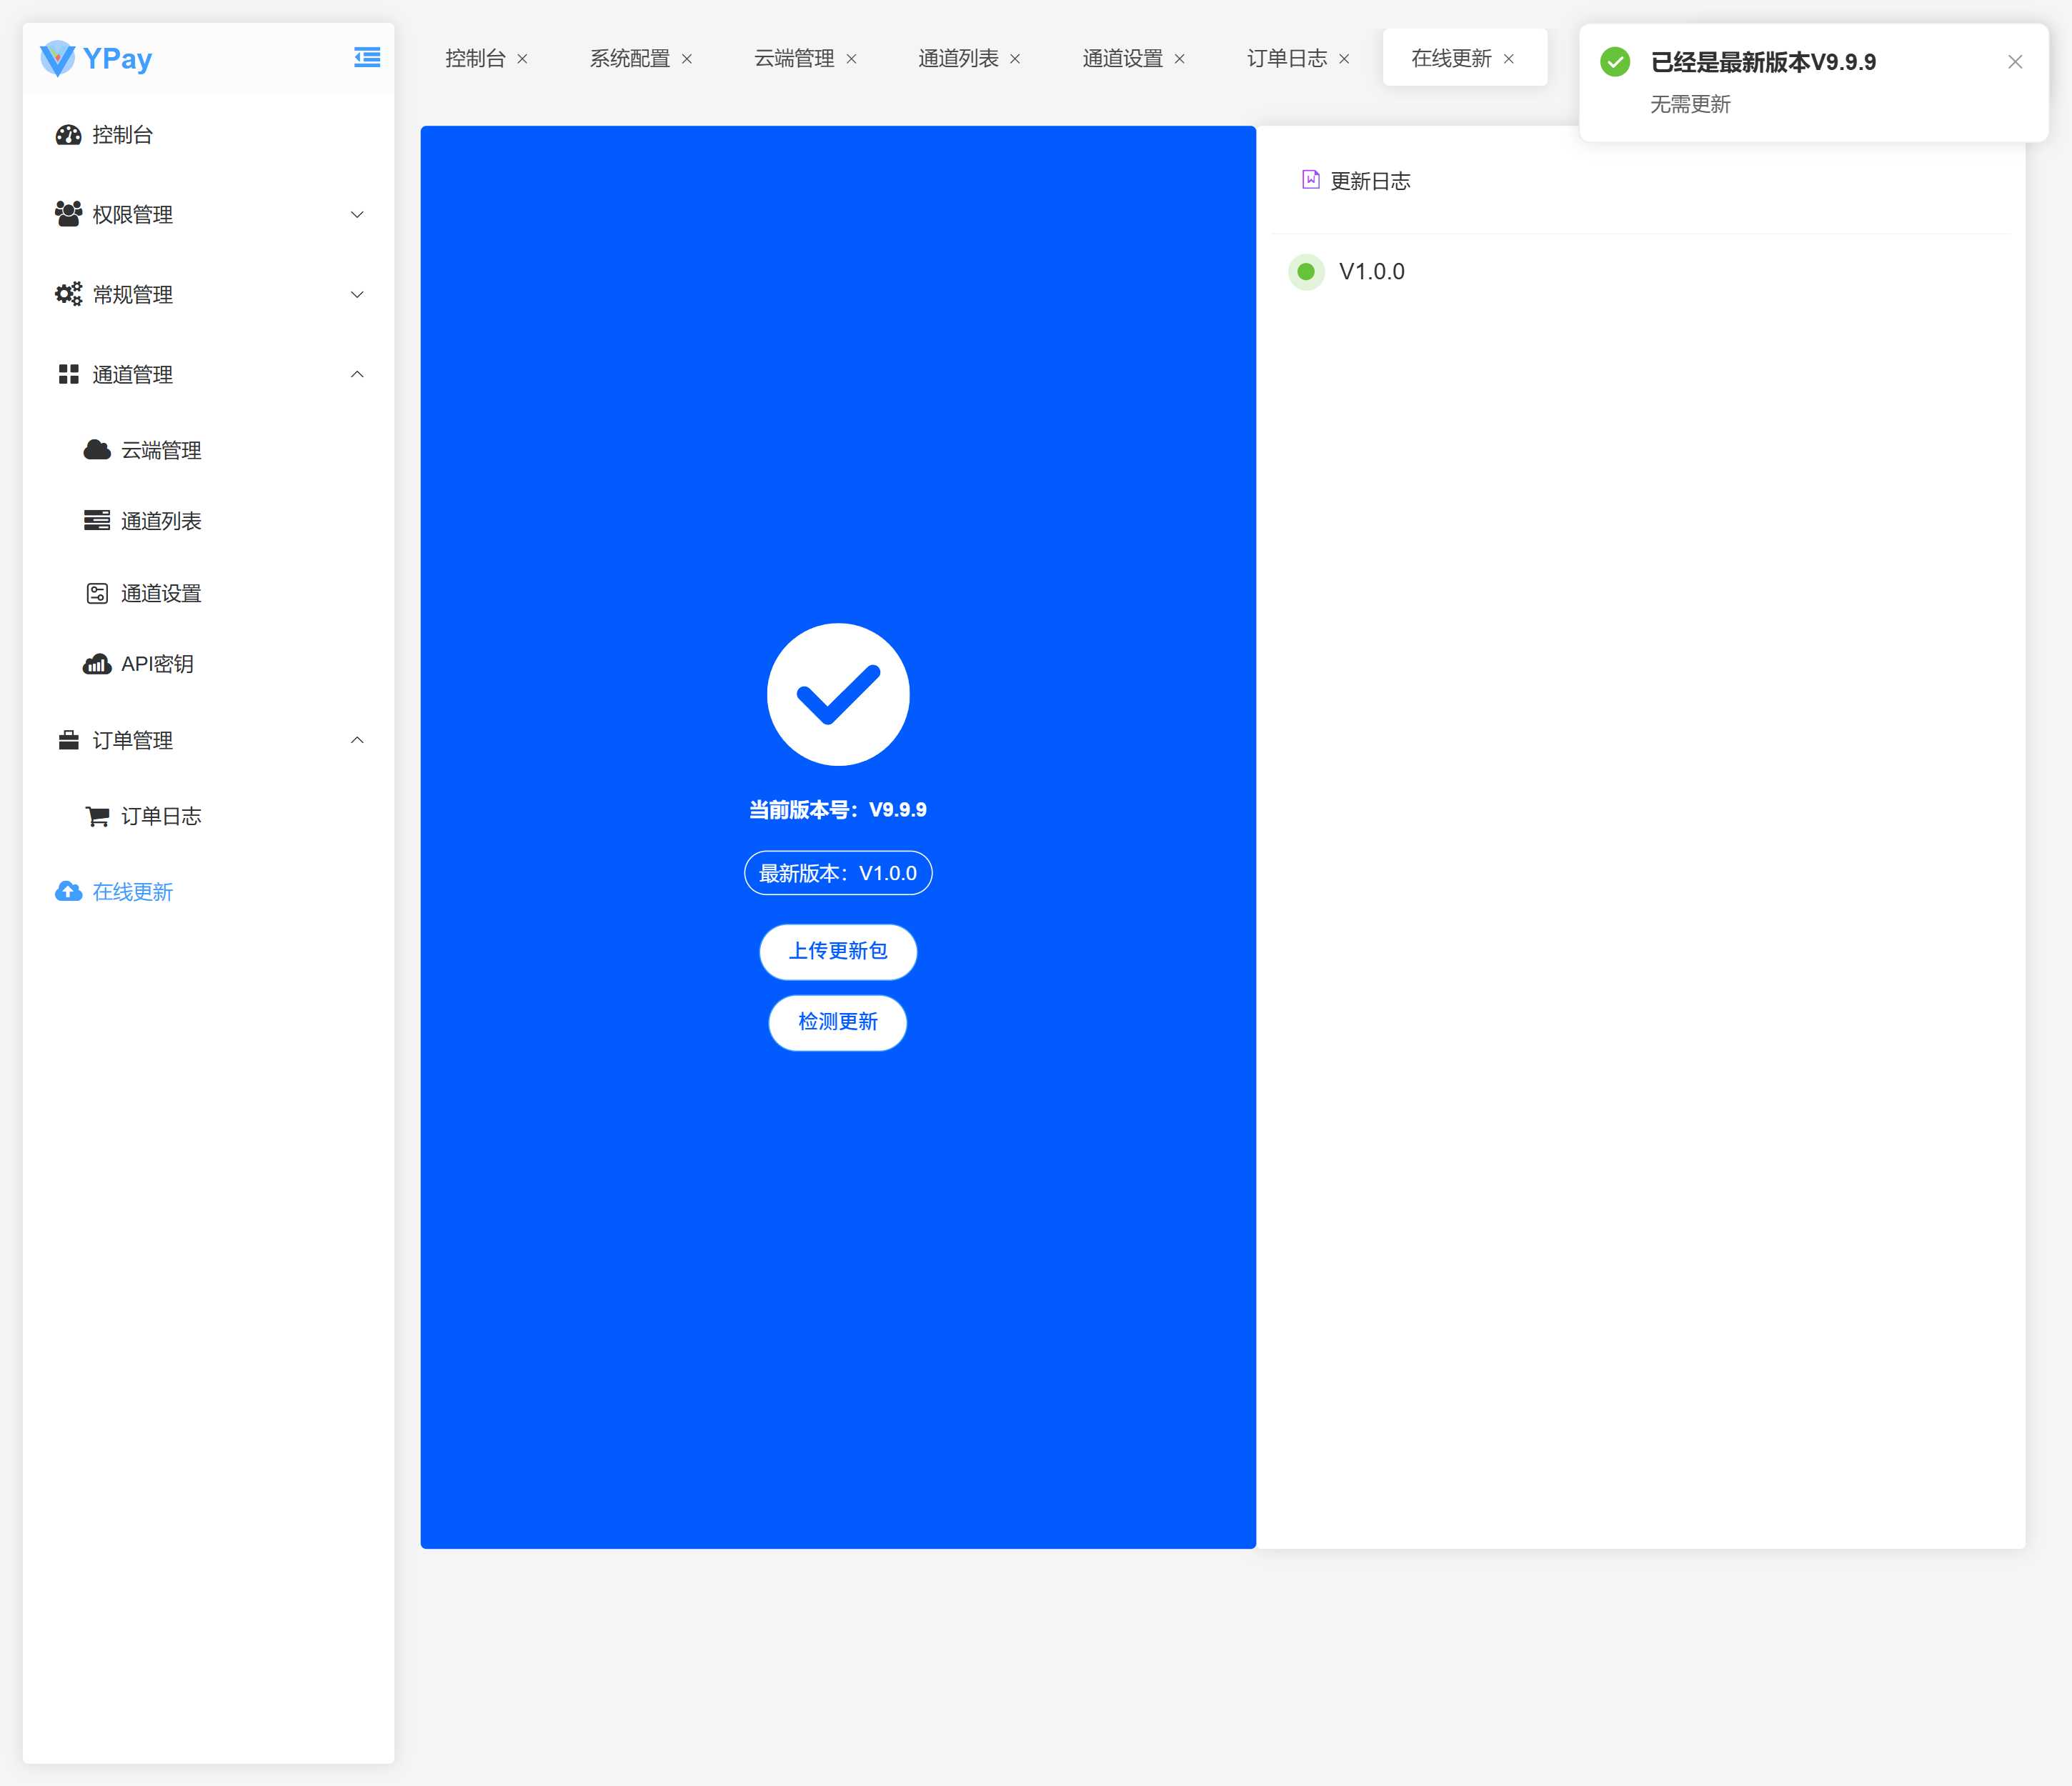Click the 检测更新 button

(838, 1022)
